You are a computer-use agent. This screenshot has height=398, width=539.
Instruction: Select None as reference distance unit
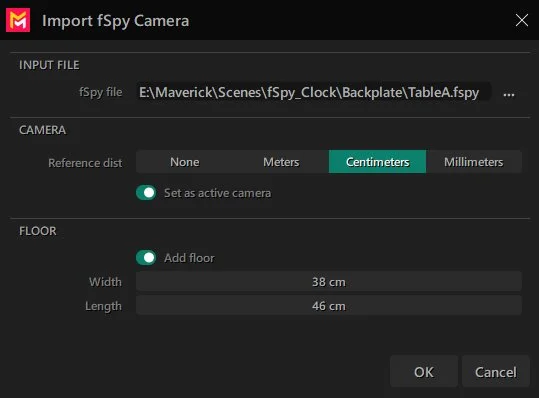(x=185, y=162)
